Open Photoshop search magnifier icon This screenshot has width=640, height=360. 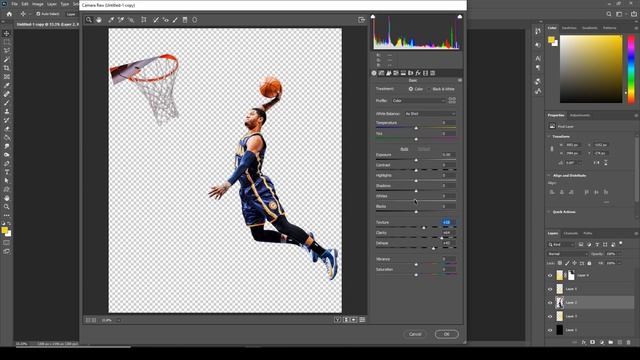click(x=609, y=14)
